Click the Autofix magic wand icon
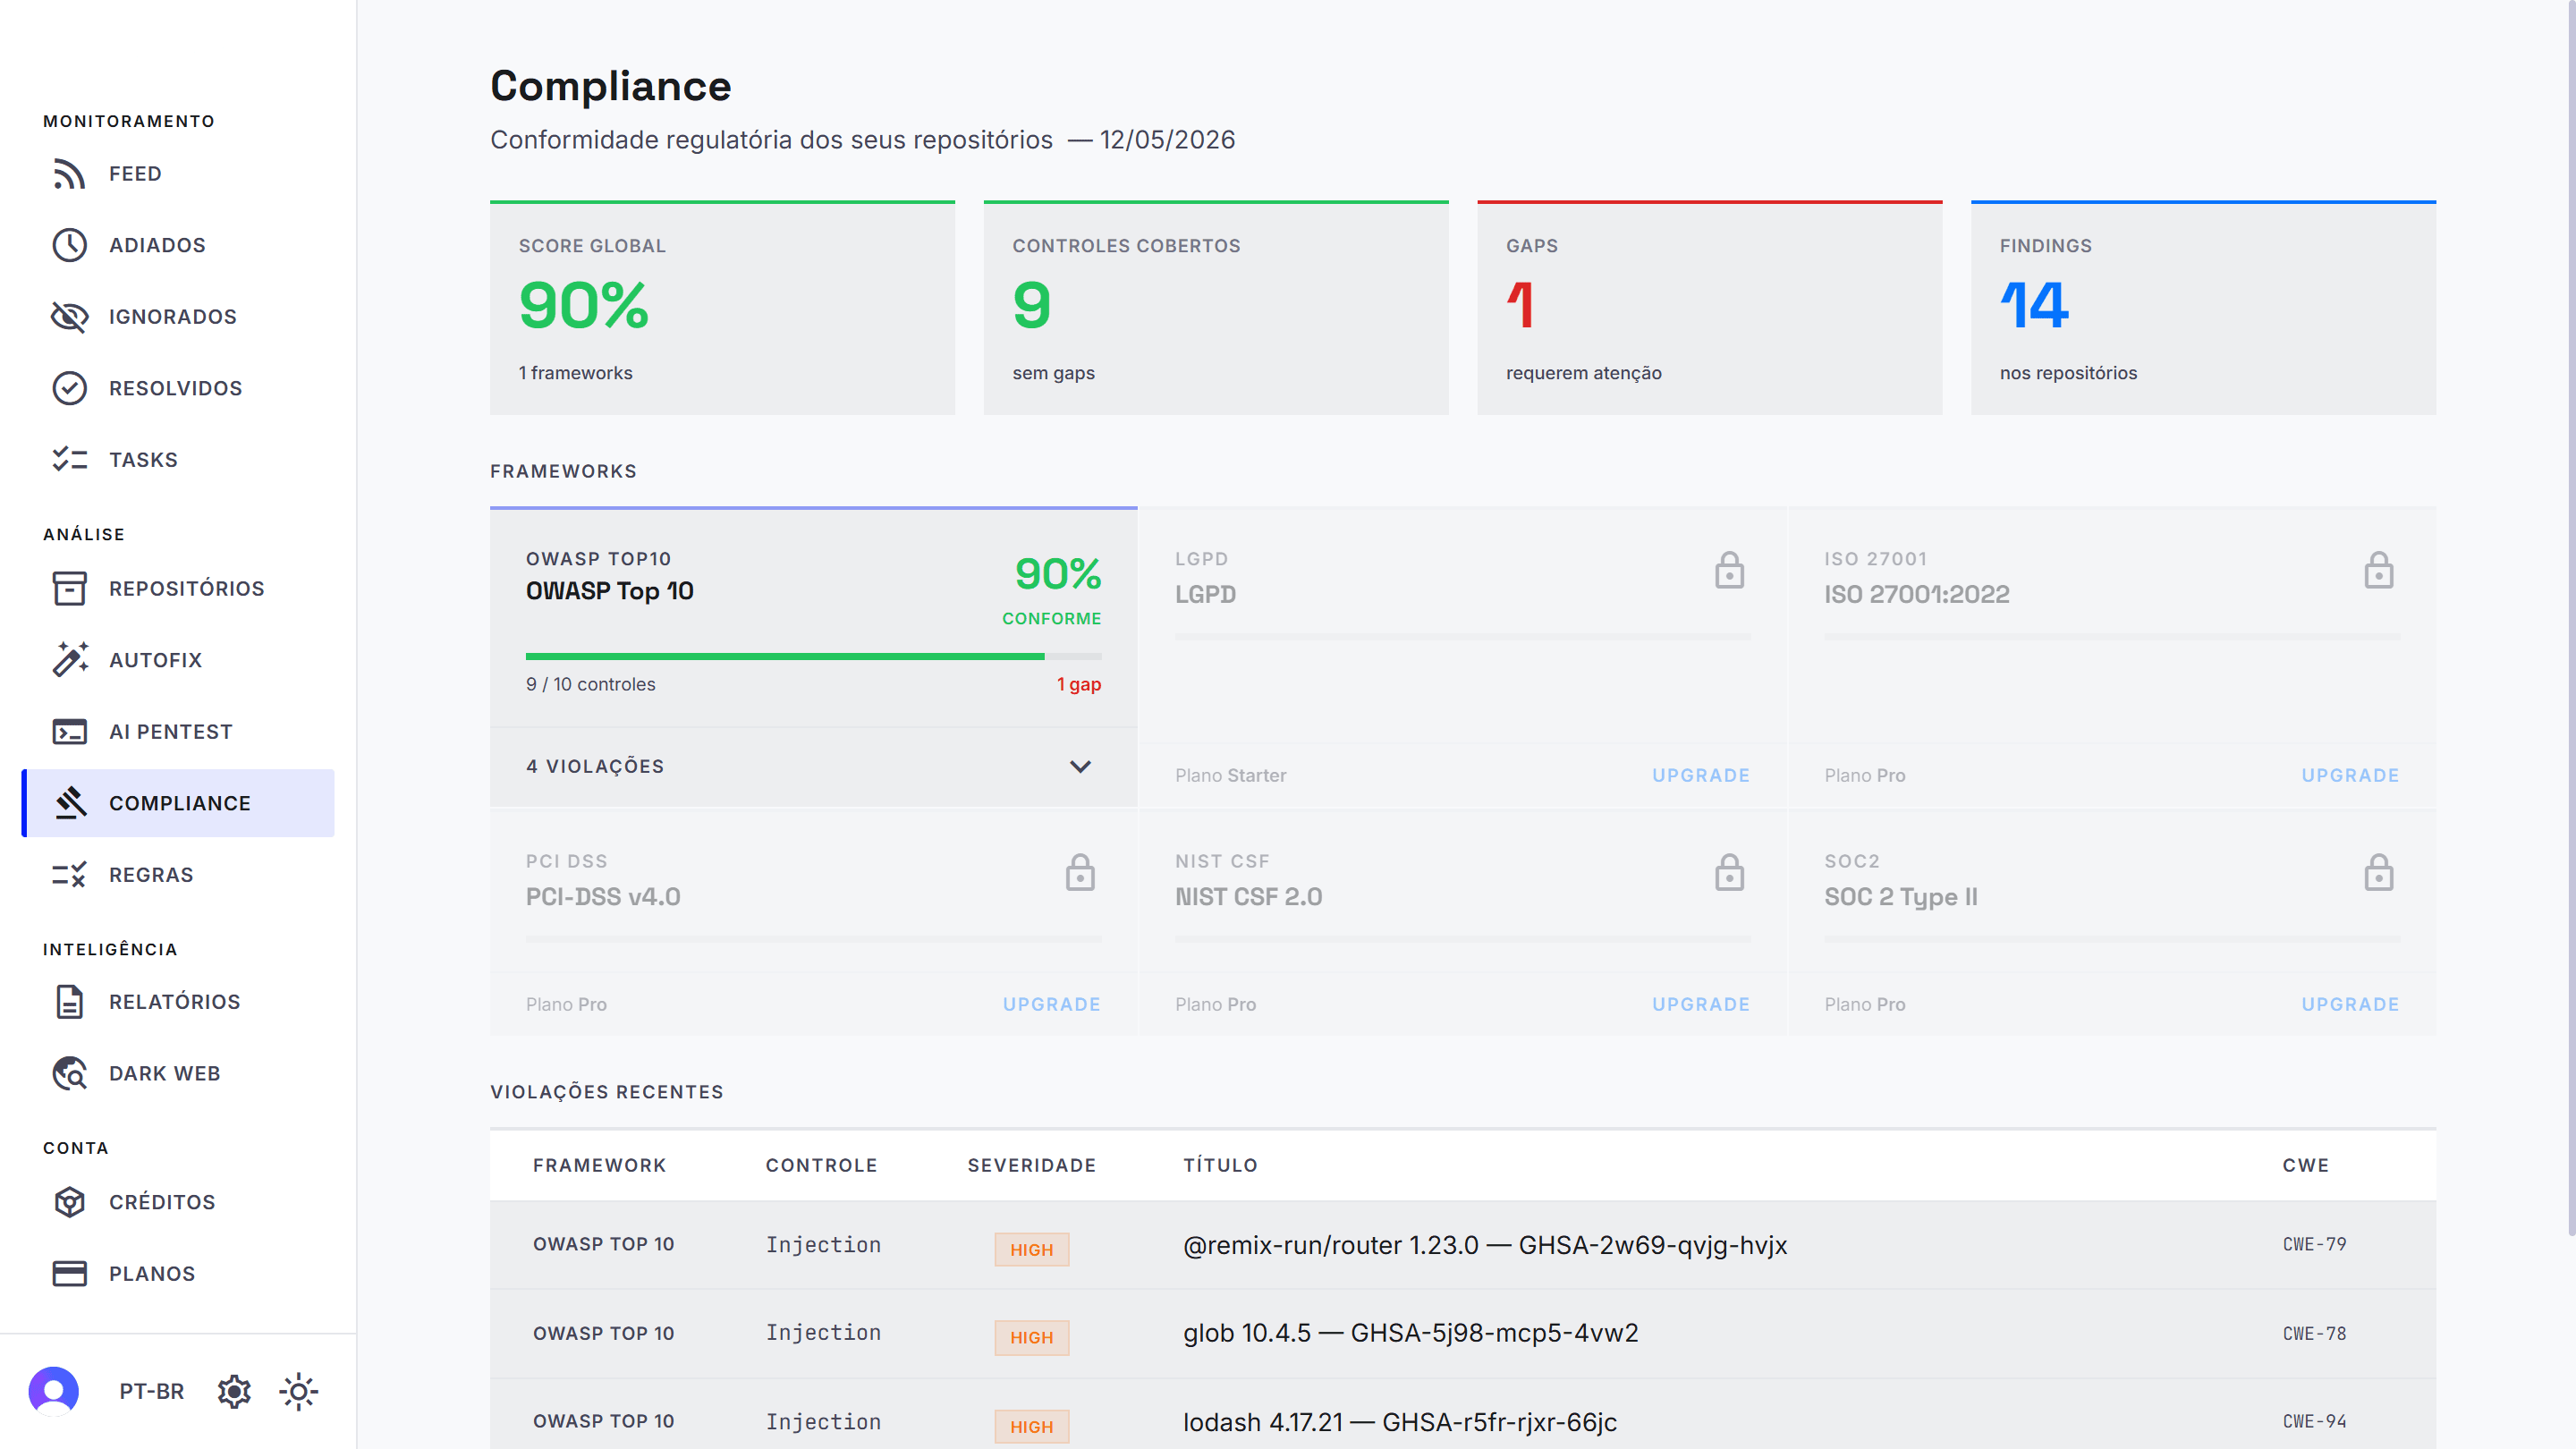The width and height of the screenshot is (2576, 1449). 69,660
